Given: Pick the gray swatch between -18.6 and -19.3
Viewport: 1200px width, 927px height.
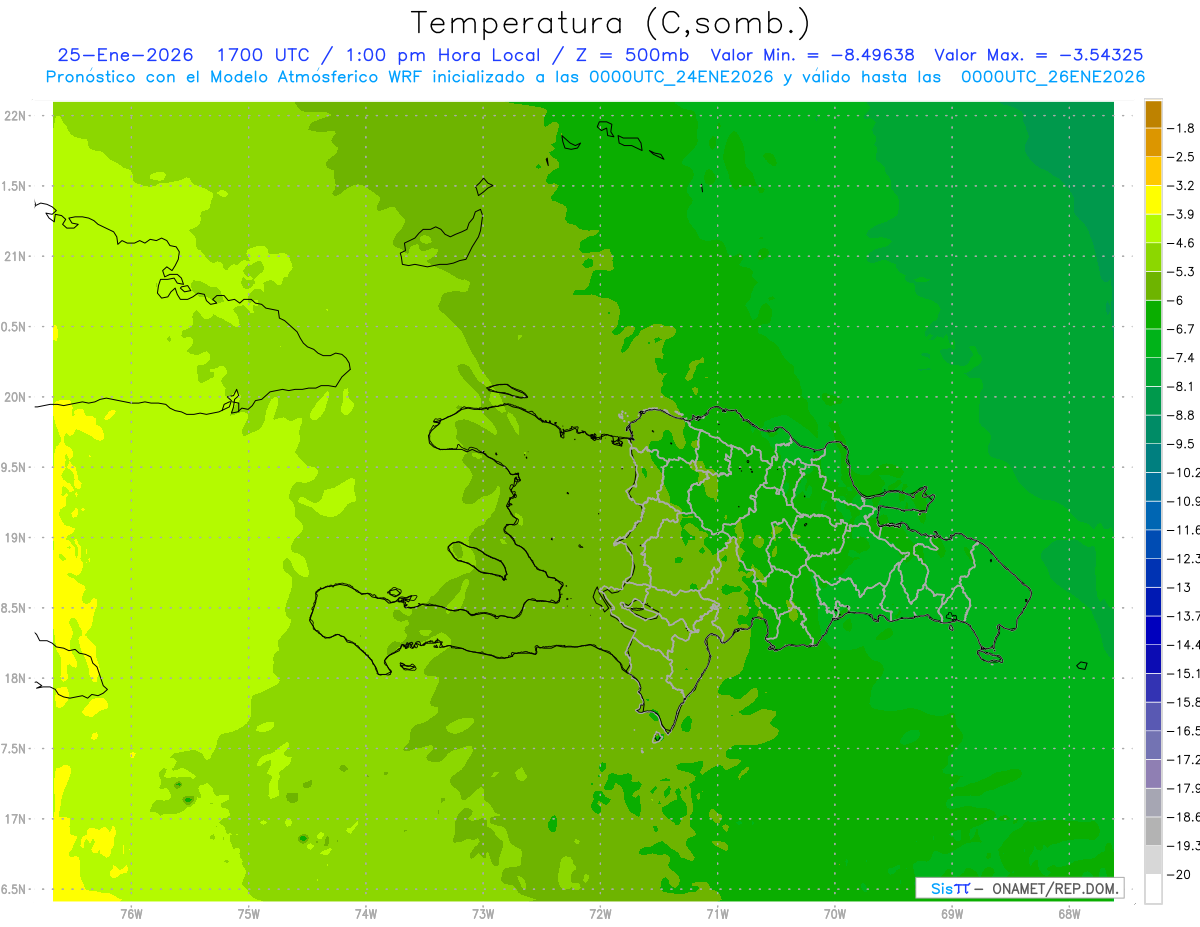Looking at the screenshot, I should coord(1153,831).
